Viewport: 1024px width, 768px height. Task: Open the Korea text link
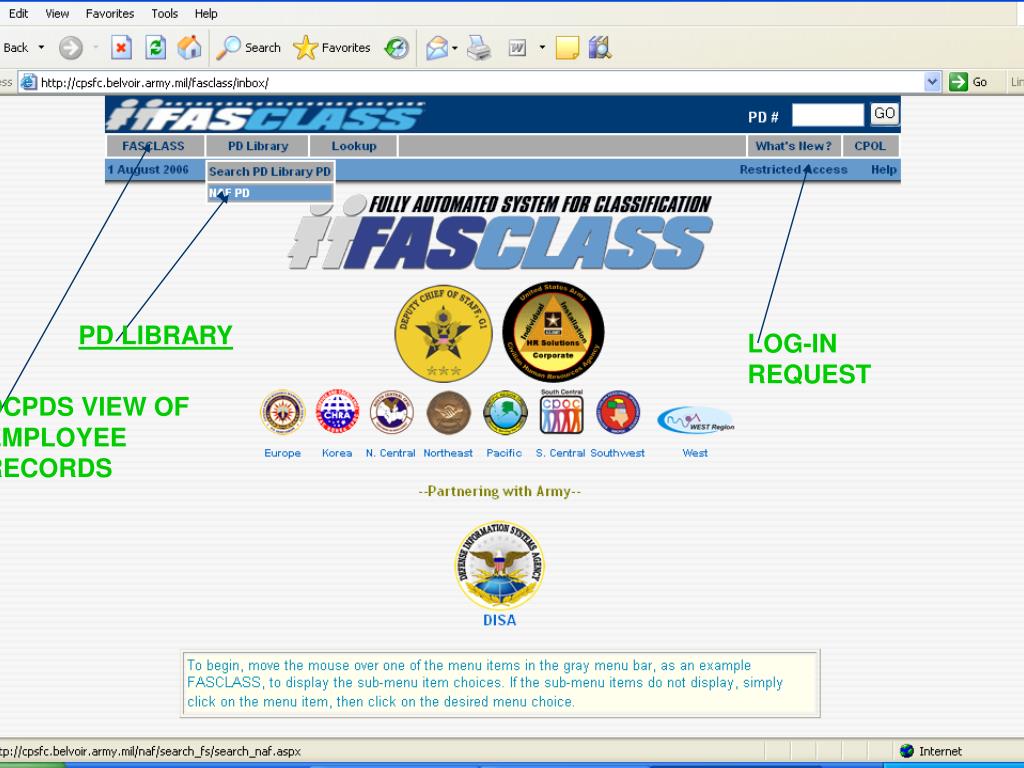click(337, 453)
